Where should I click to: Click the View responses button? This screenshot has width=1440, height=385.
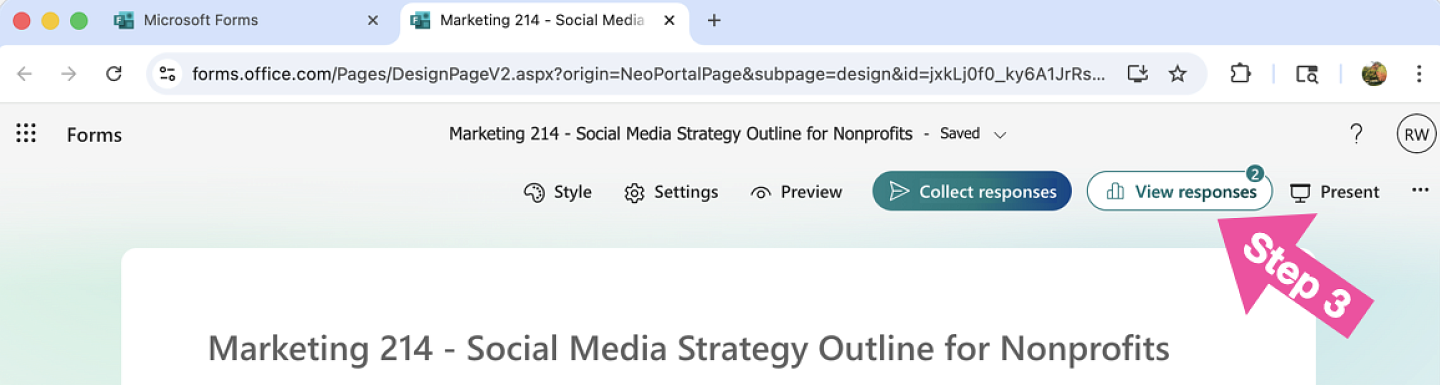(x=1180, y=192)
